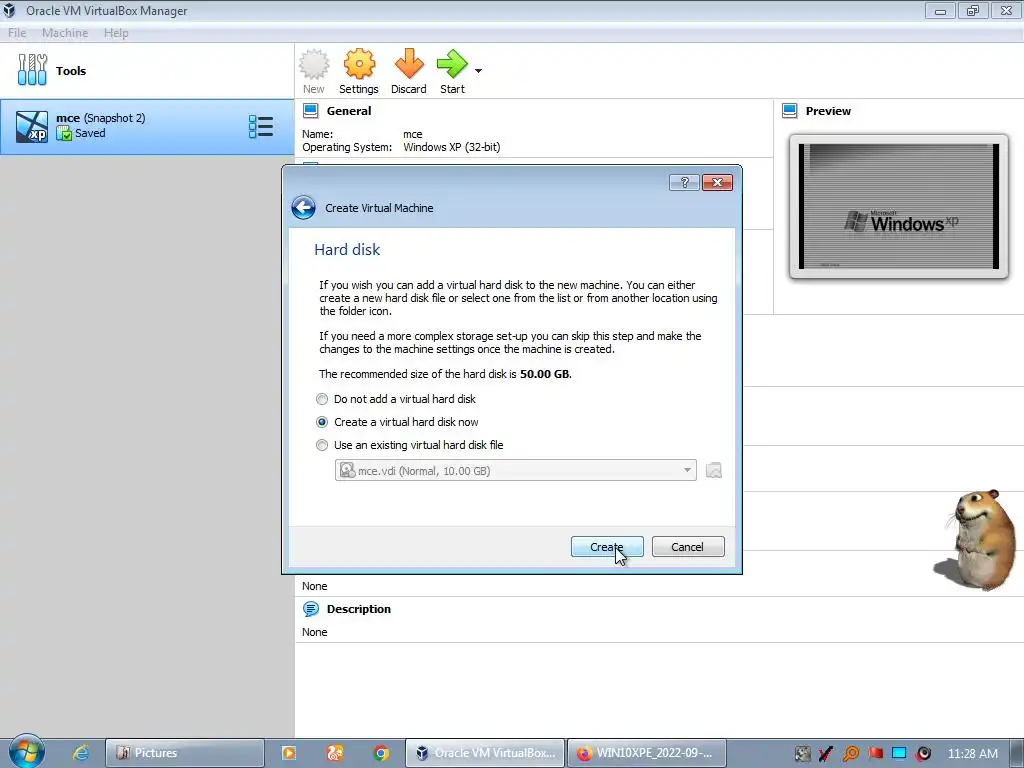Cancel the Create Virtual Machine wizard
Screen dimensions: 1024x768
point(688,547)
